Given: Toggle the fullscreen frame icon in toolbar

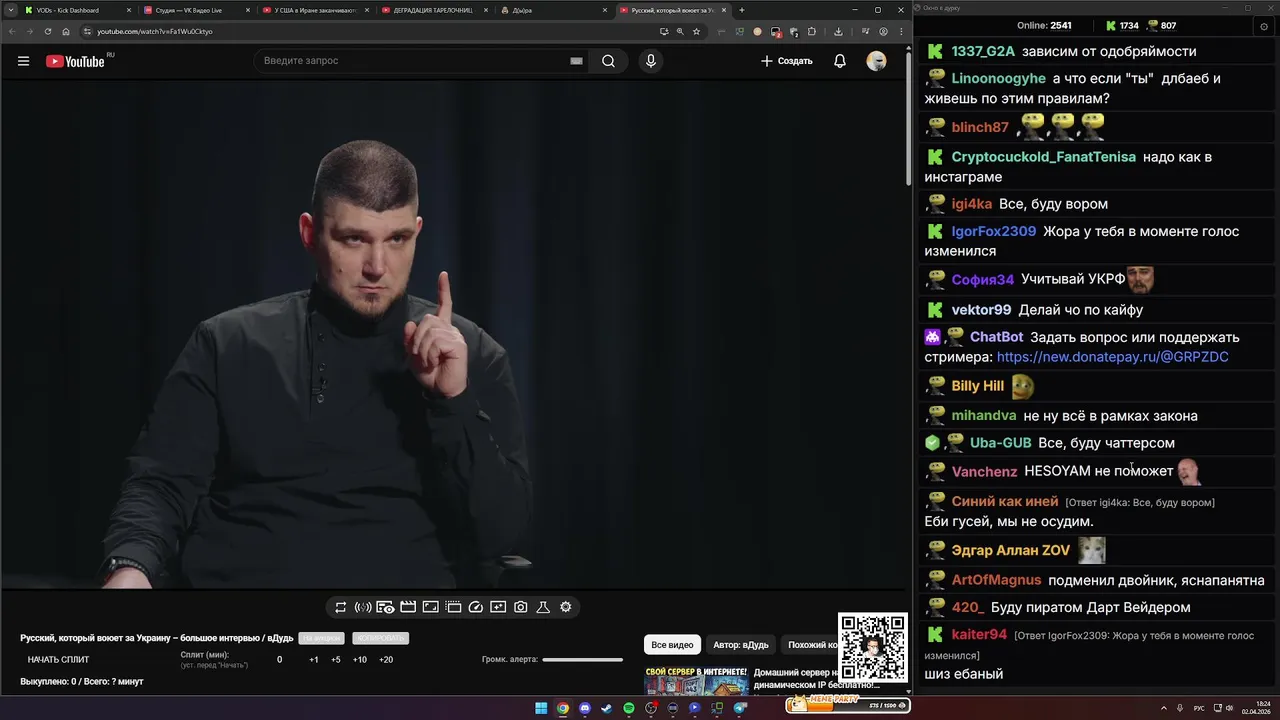Looking at the screenshot, I should (x=430, y=607).
